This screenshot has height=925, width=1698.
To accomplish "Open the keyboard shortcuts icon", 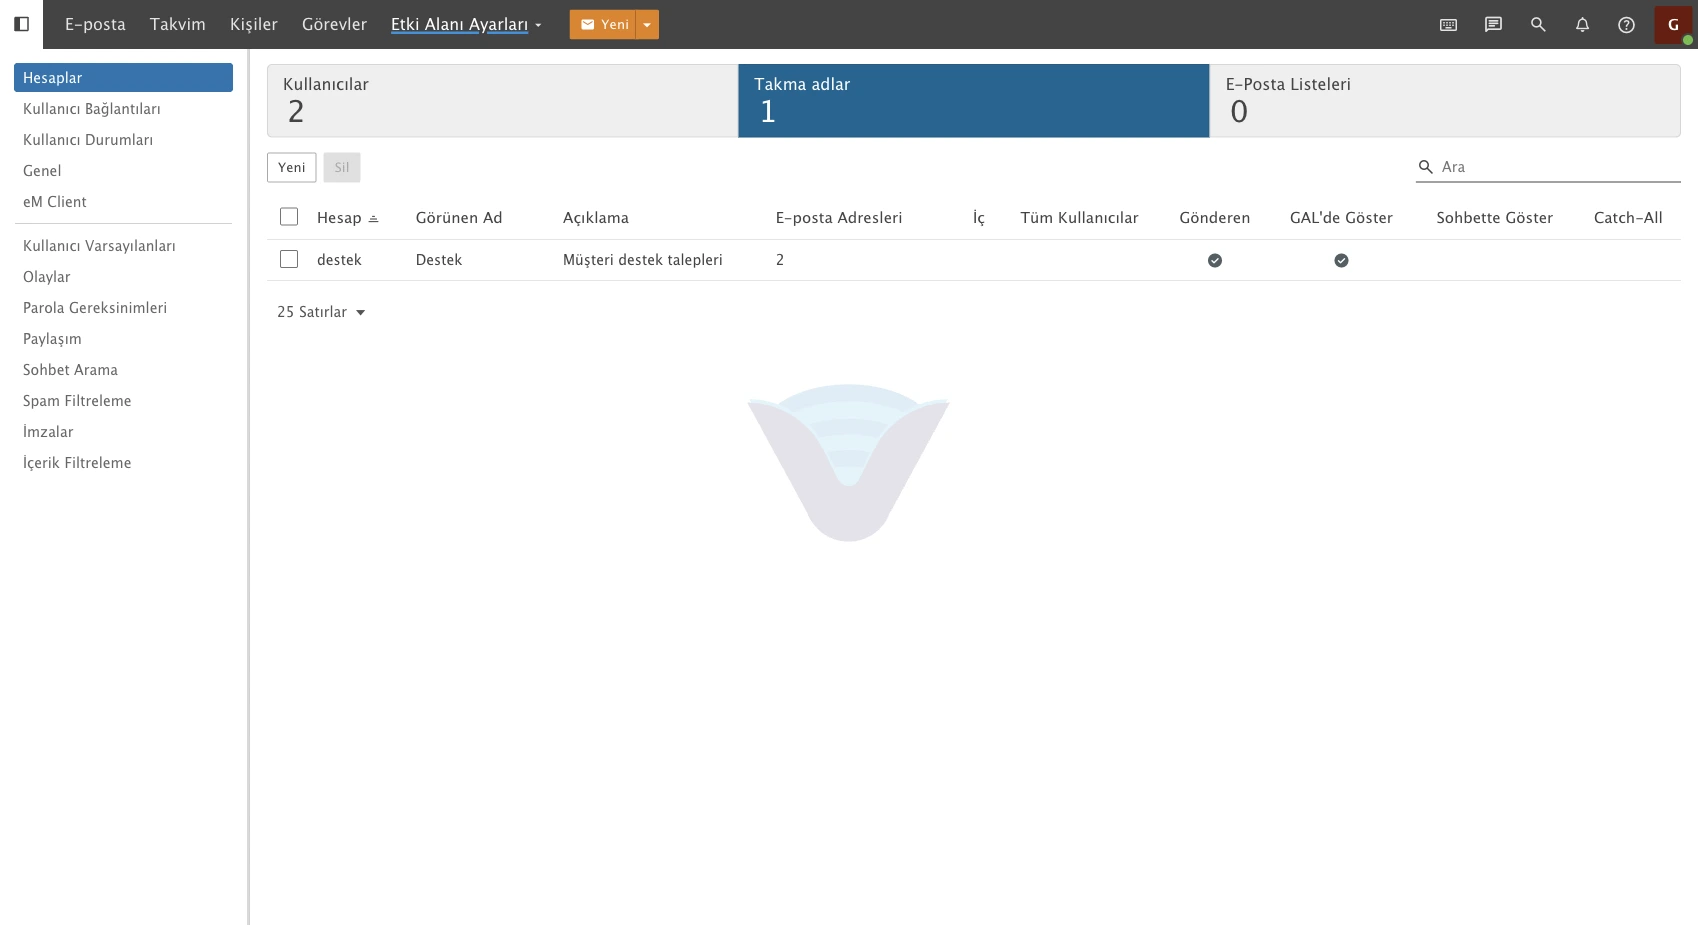I will click(x=1448, y=25).
